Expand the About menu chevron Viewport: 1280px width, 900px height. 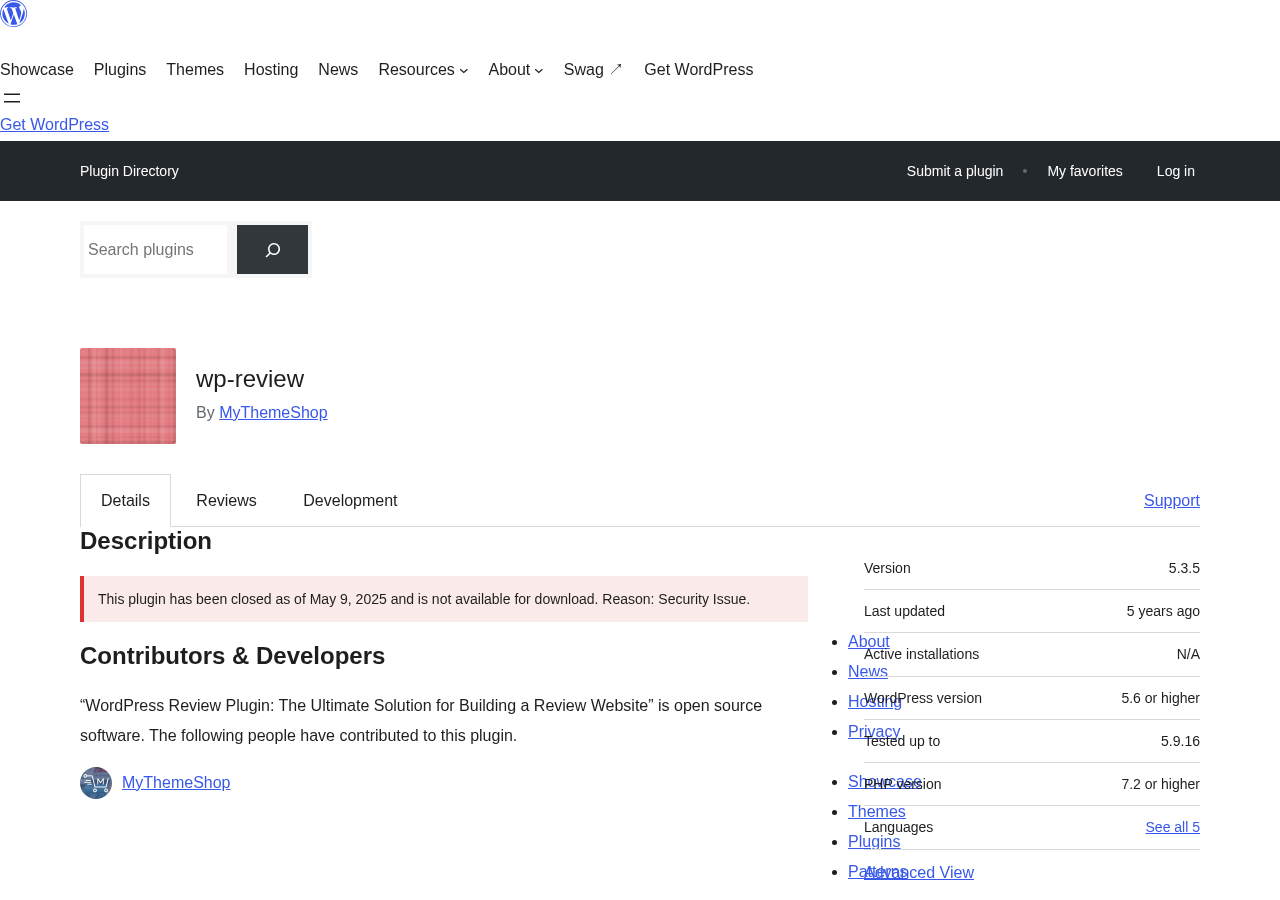(539, 70)
